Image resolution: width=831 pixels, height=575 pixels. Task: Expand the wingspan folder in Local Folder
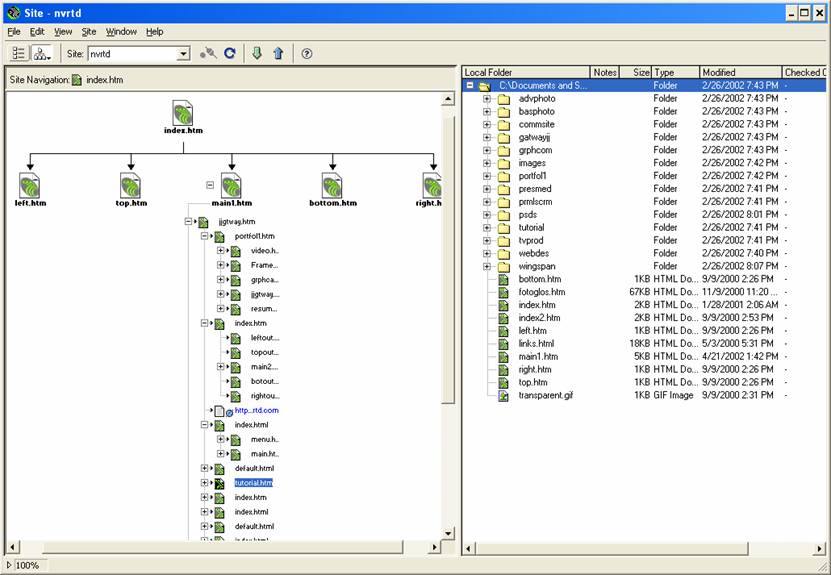tap(487, 267)
